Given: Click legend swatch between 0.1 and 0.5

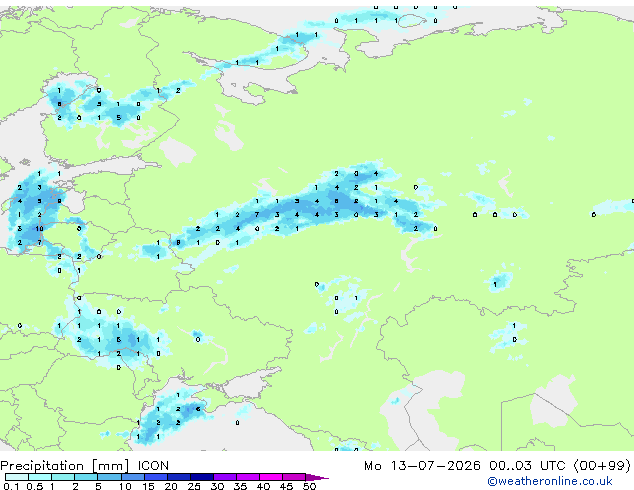Looking at the screenshot, I should (17, 477).
